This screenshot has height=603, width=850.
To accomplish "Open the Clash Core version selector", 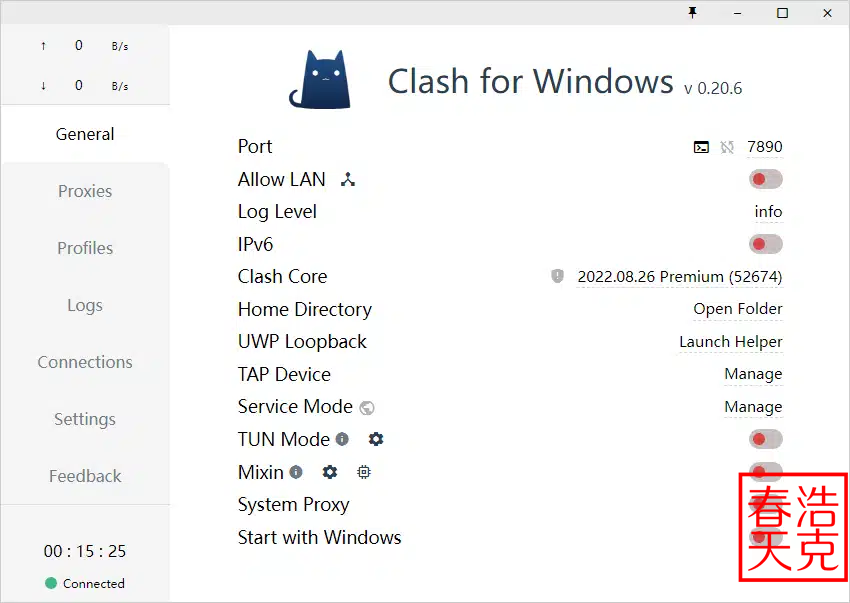I will click(x=680, y=277).
